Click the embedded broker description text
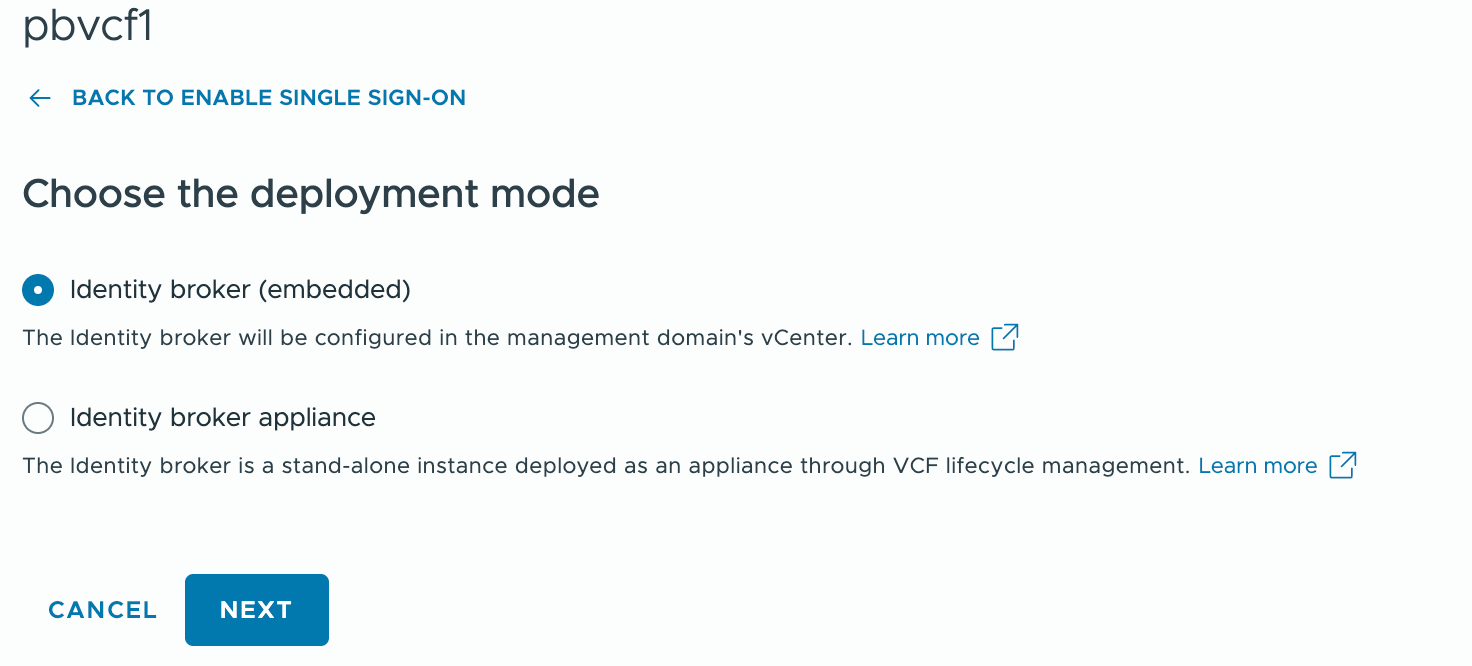Screen dimensions: 1472x666 [300, 338]
